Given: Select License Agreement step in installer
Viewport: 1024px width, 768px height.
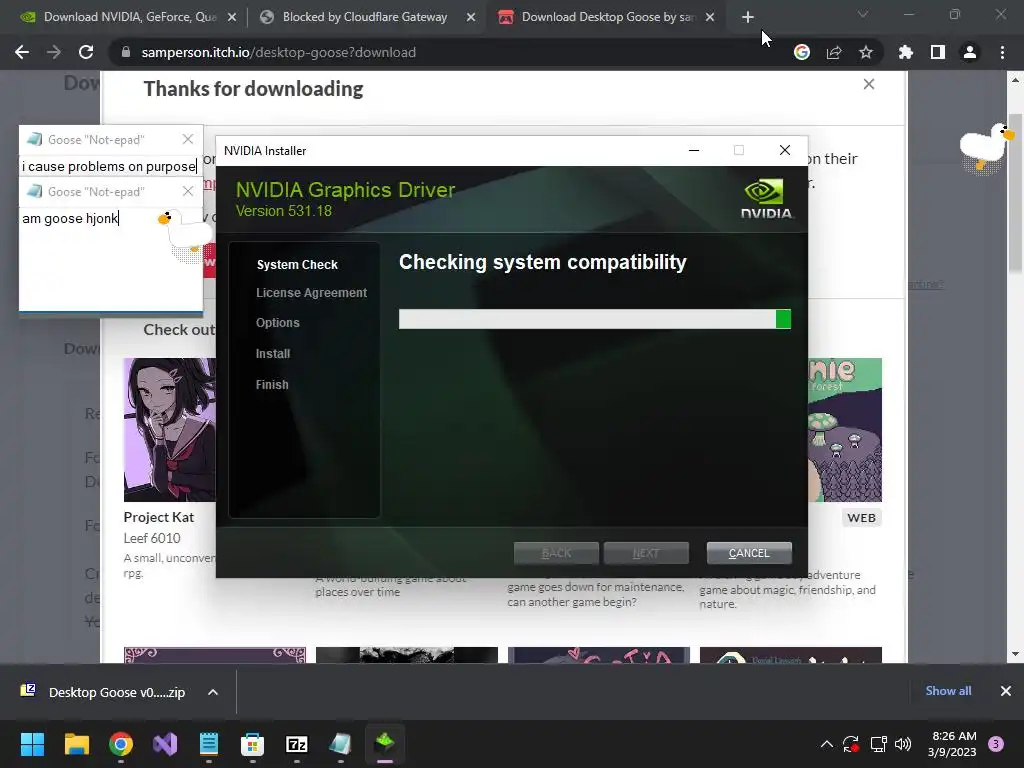Looking at the screenshot, I should click(x=312, y=293).
